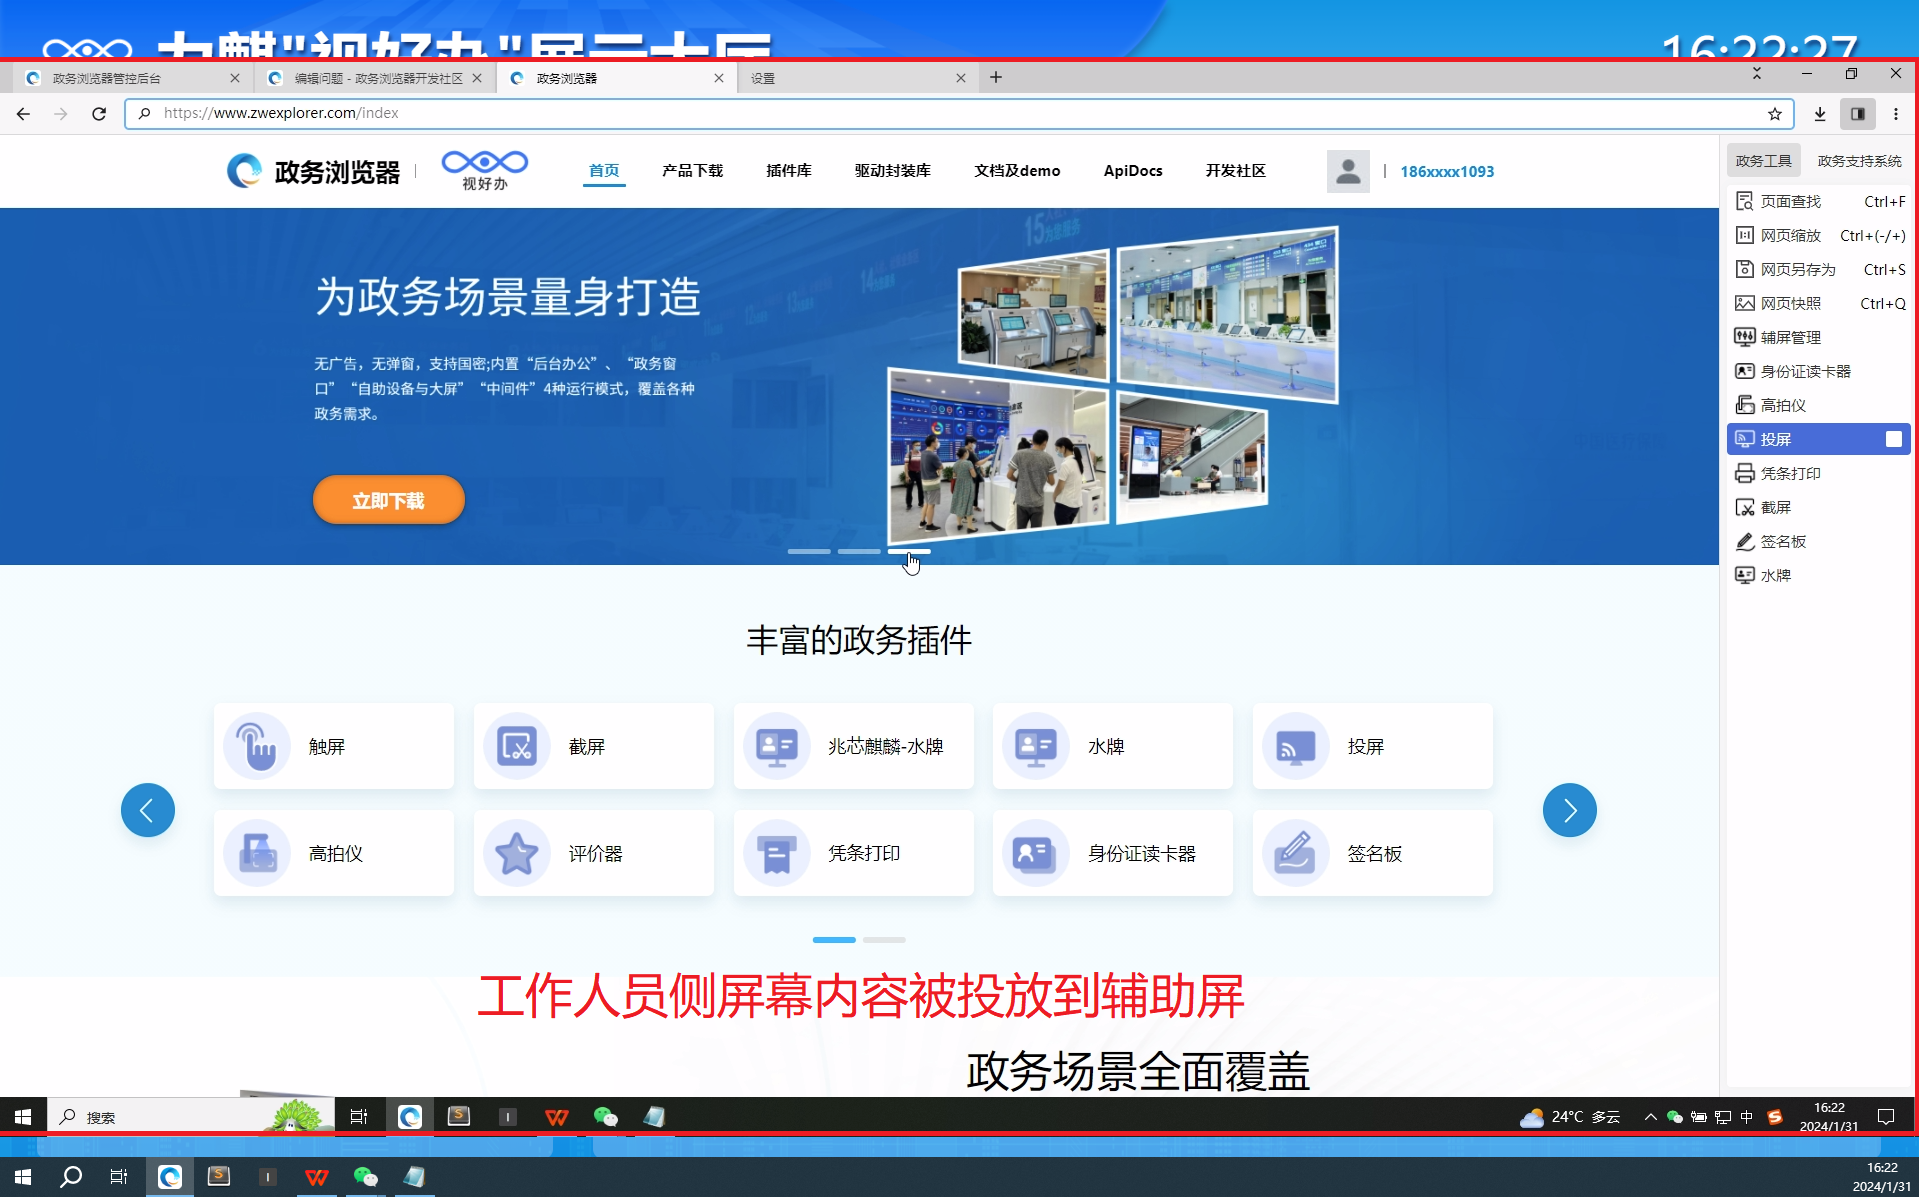The height and width of the screenshot is (1197, 1919).
Task: Open the 评价器 plugin card
Action: [594, 854]
